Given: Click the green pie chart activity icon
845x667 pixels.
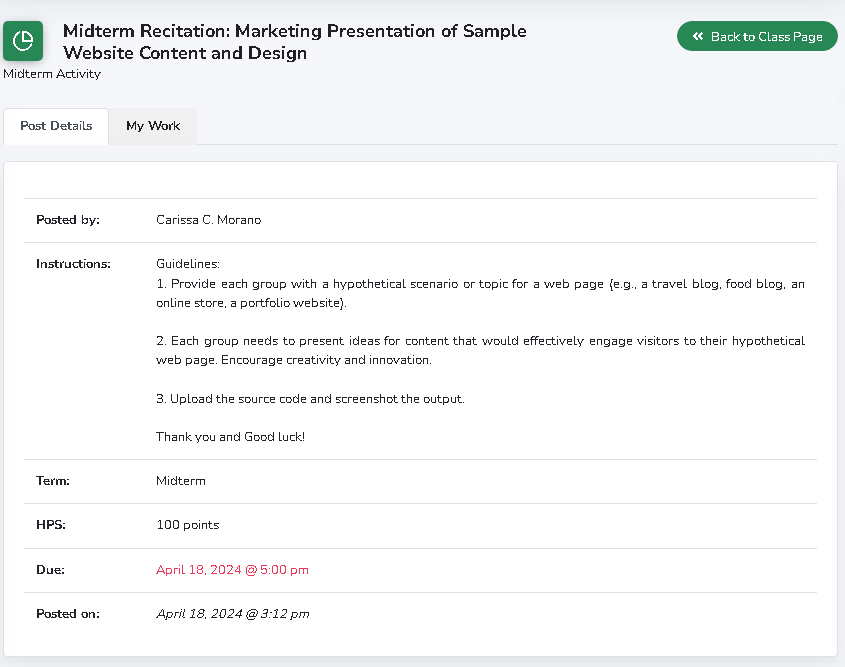Looking at the screenshot, I should [x=23, y=41].
